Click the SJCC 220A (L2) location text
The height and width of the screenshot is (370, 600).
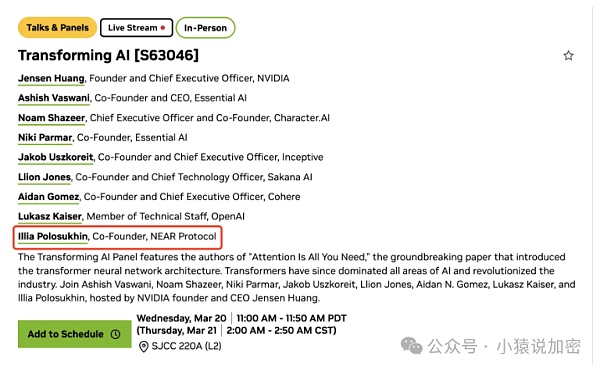point(186,346)
